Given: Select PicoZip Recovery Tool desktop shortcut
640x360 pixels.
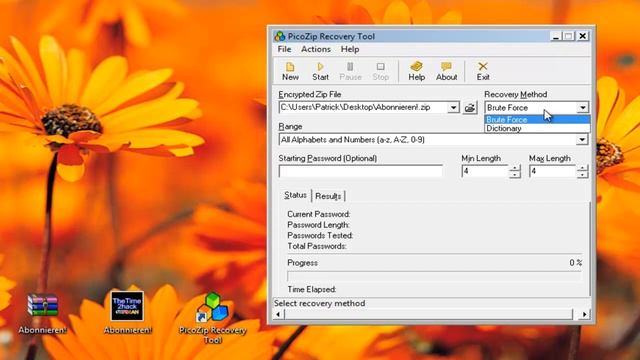Looking at the screenshot, I should tap(212, 318).
